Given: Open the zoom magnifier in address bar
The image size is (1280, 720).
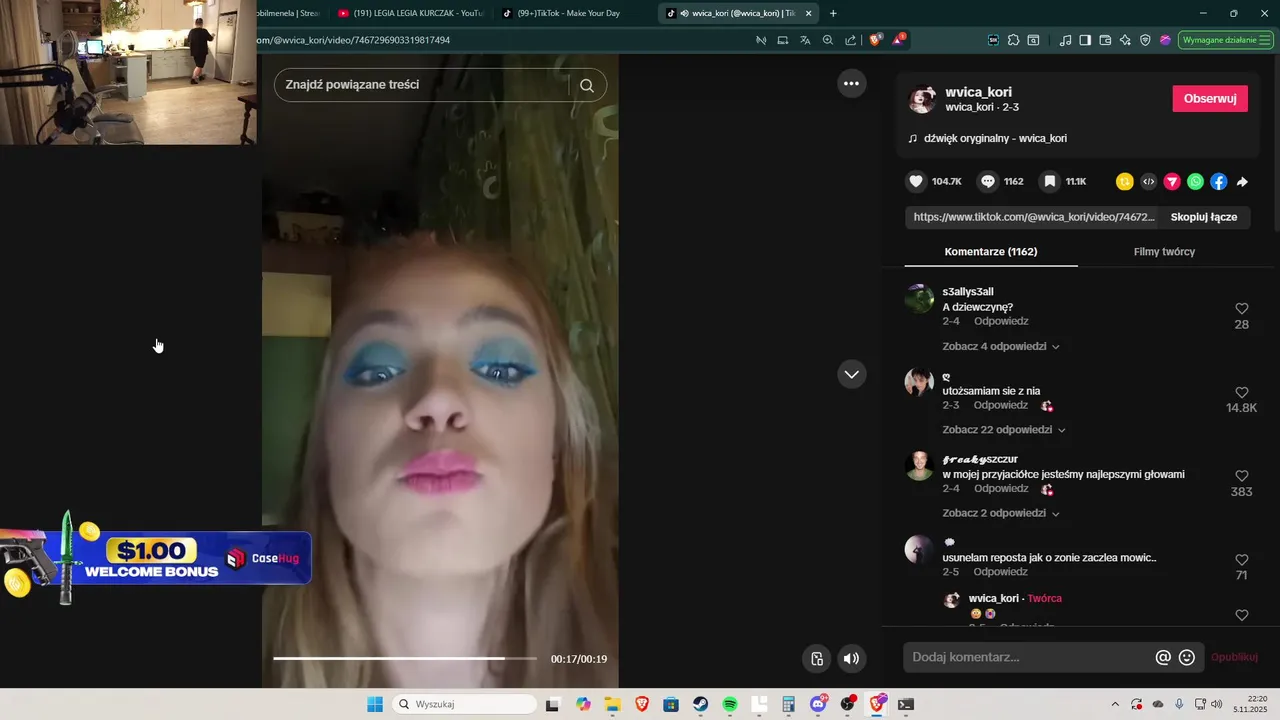Looking at the screenshot, I should (827, 40).
